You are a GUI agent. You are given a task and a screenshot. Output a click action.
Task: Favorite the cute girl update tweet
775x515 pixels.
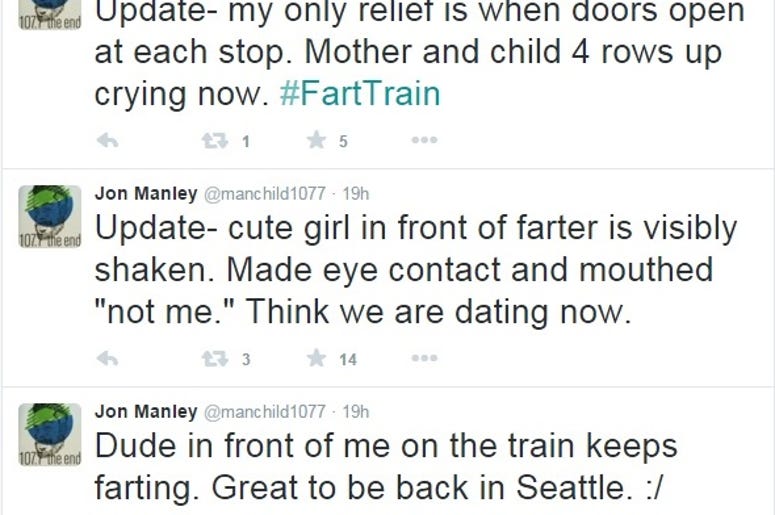[x=316, y=358]
